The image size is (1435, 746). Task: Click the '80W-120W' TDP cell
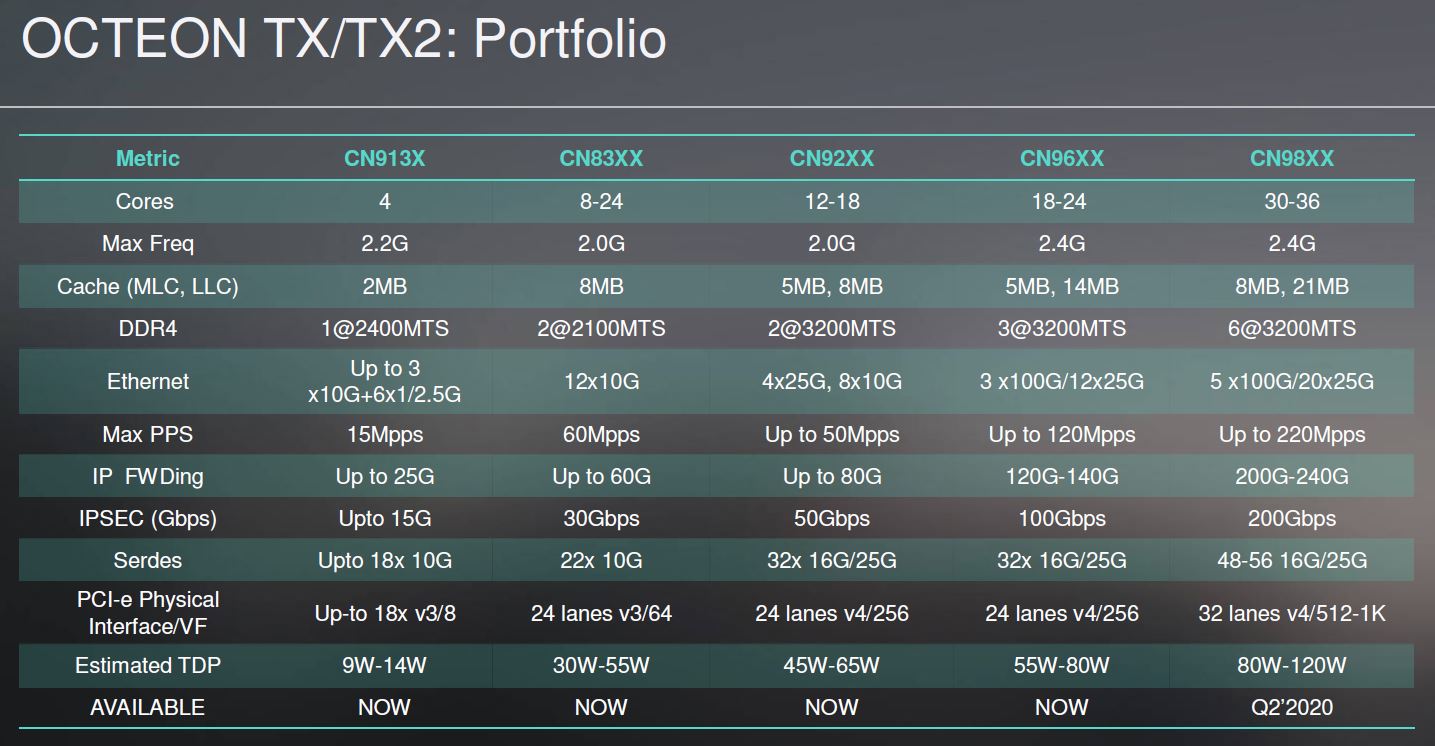[x=1292, y=665]
